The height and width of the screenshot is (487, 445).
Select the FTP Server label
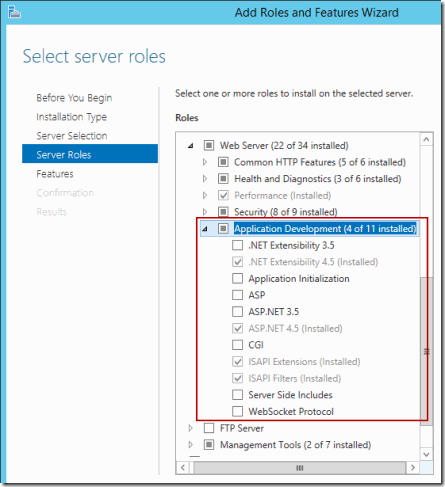click(x=242, y=428)
